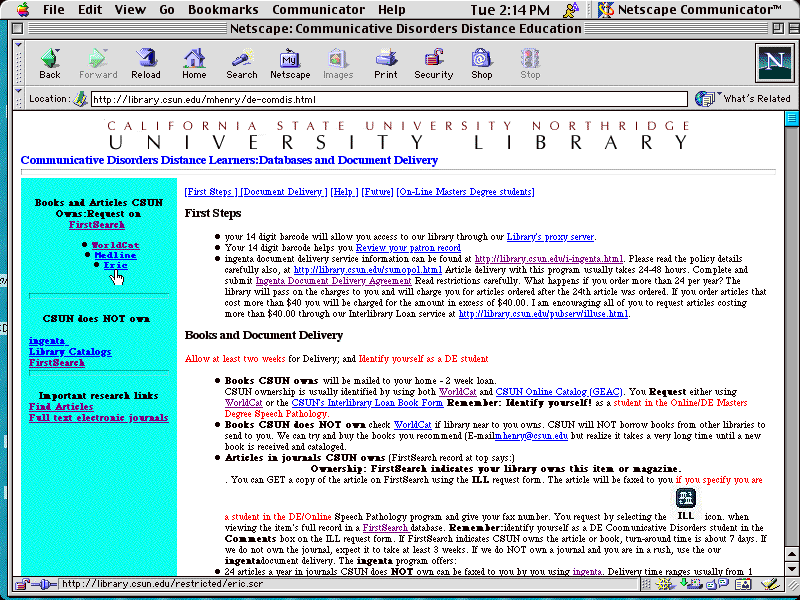Open the Security info toolbar button
This screenshot has width=800, height=600.
point(434,63)
